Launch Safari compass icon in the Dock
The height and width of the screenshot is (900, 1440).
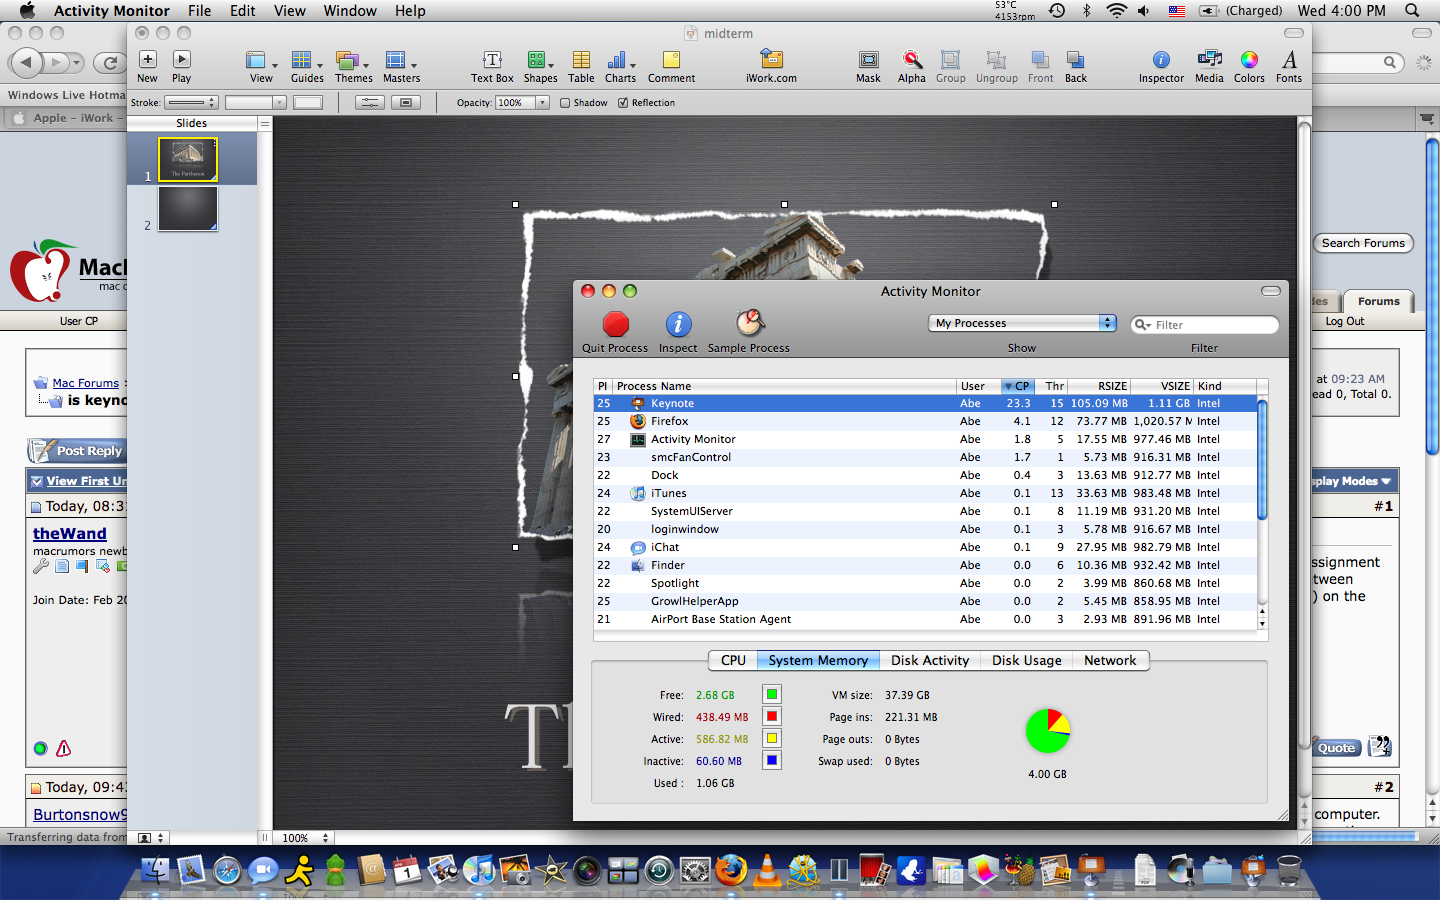[x=227, y=870]
